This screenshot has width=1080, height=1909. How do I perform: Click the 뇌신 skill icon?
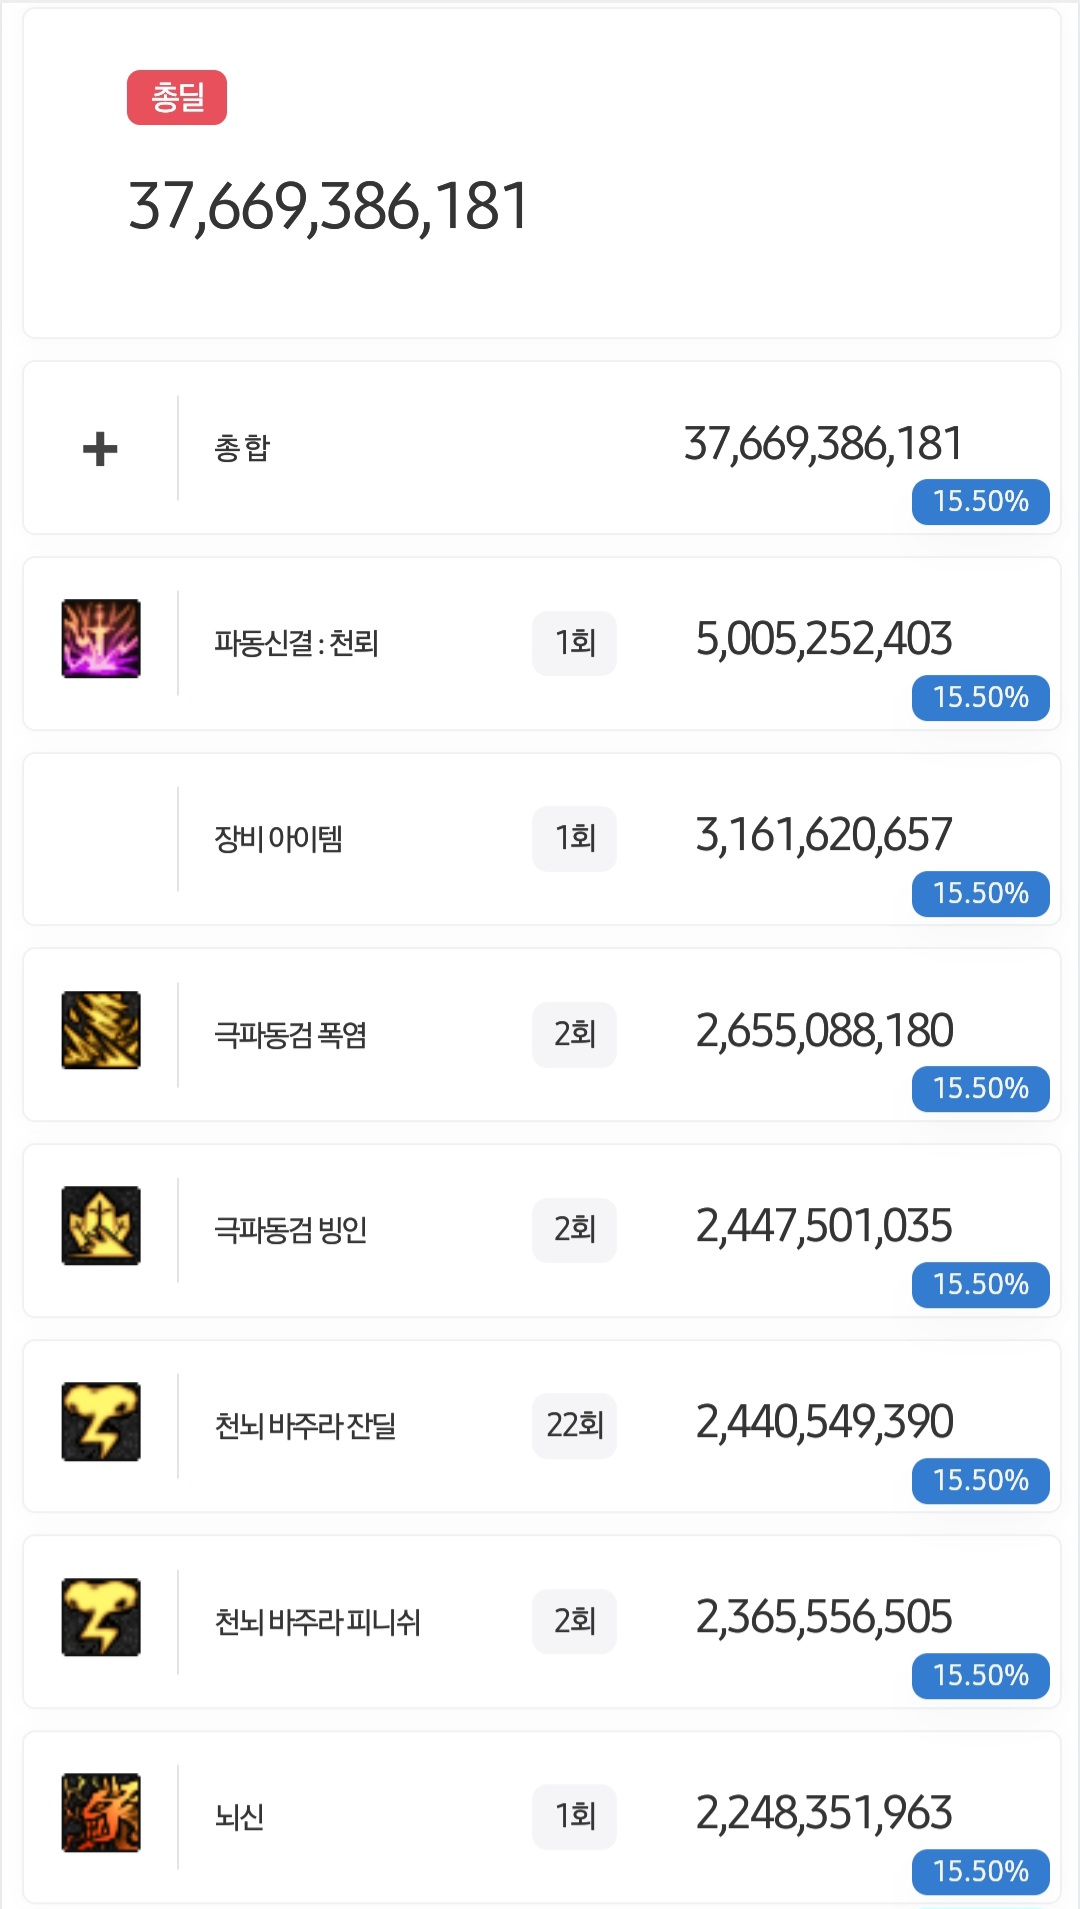(101, 1813)
